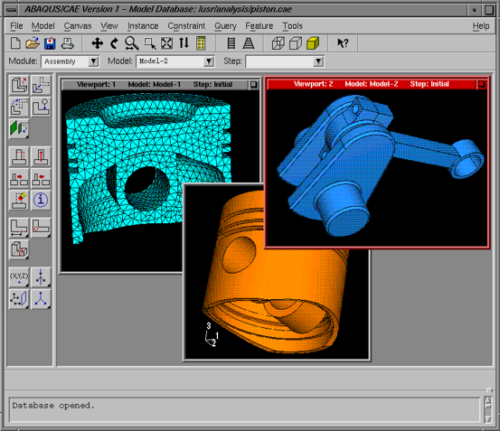Open a database with the folder icon
Viewport: 500px width, 431px height.
(x=33, y=43)
